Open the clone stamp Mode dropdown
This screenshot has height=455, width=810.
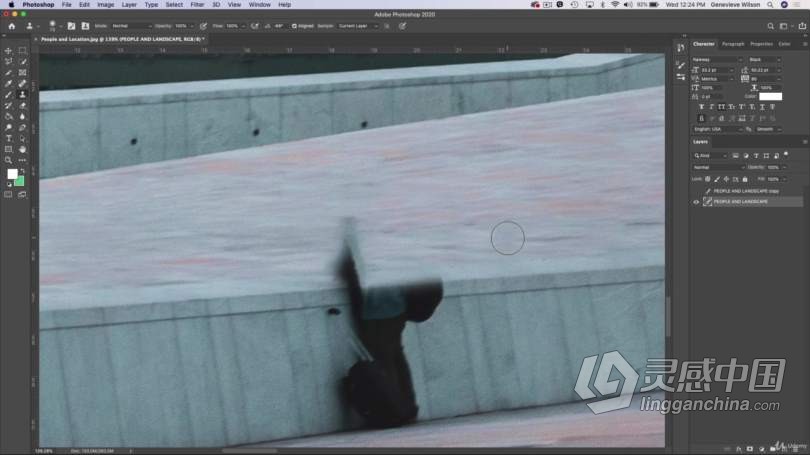(x=132, y=26)
